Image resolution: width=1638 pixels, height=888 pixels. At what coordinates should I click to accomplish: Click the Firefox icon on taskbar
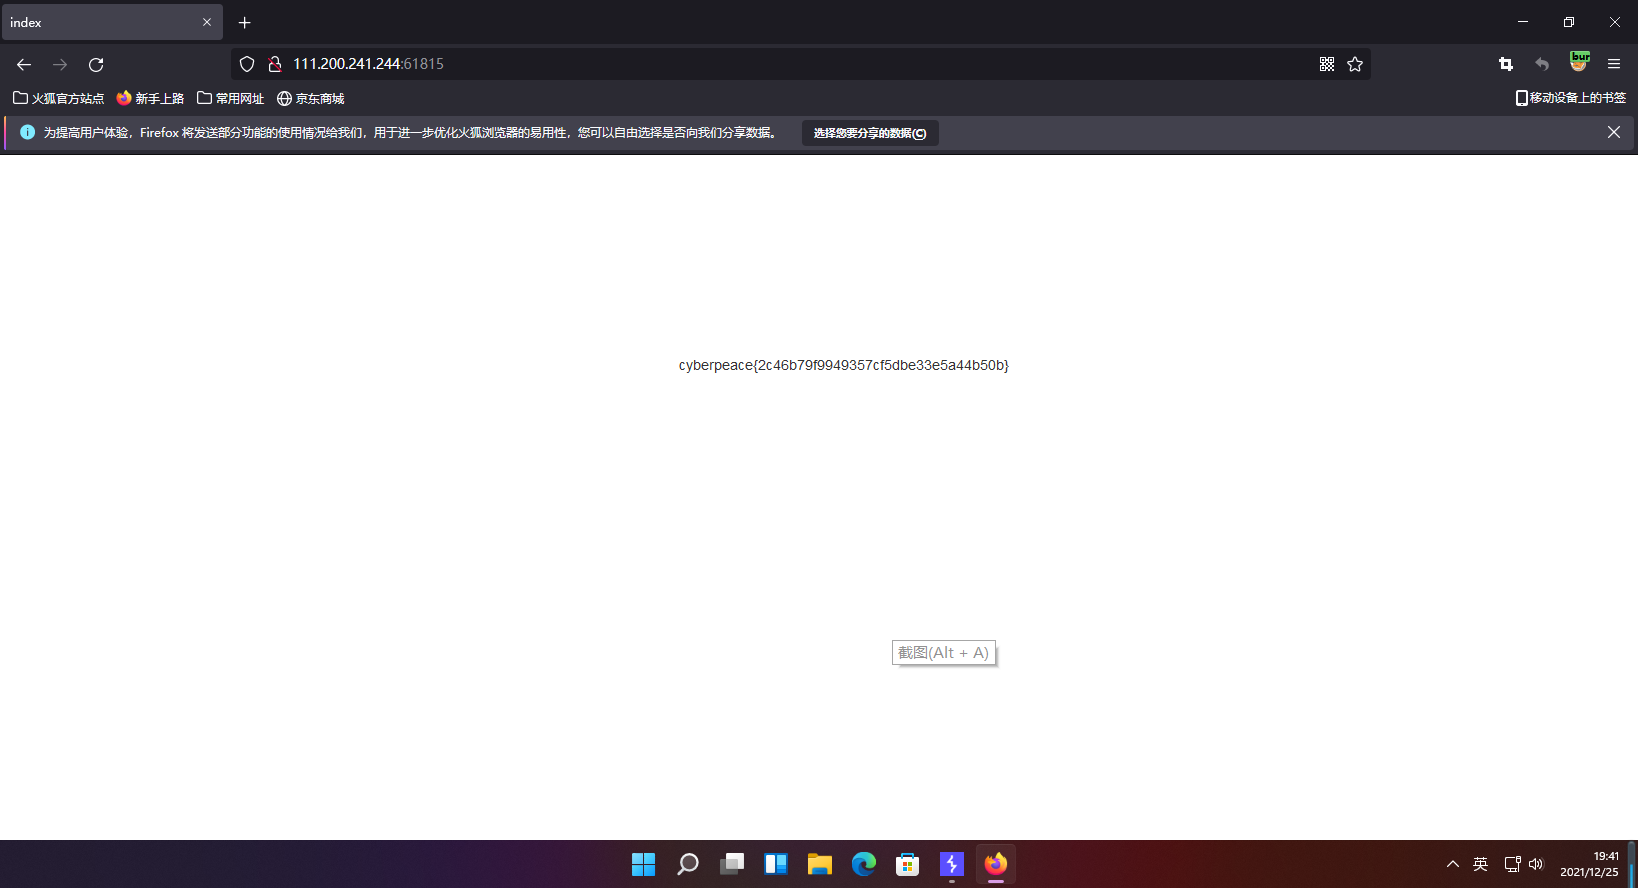click(996, 864)
